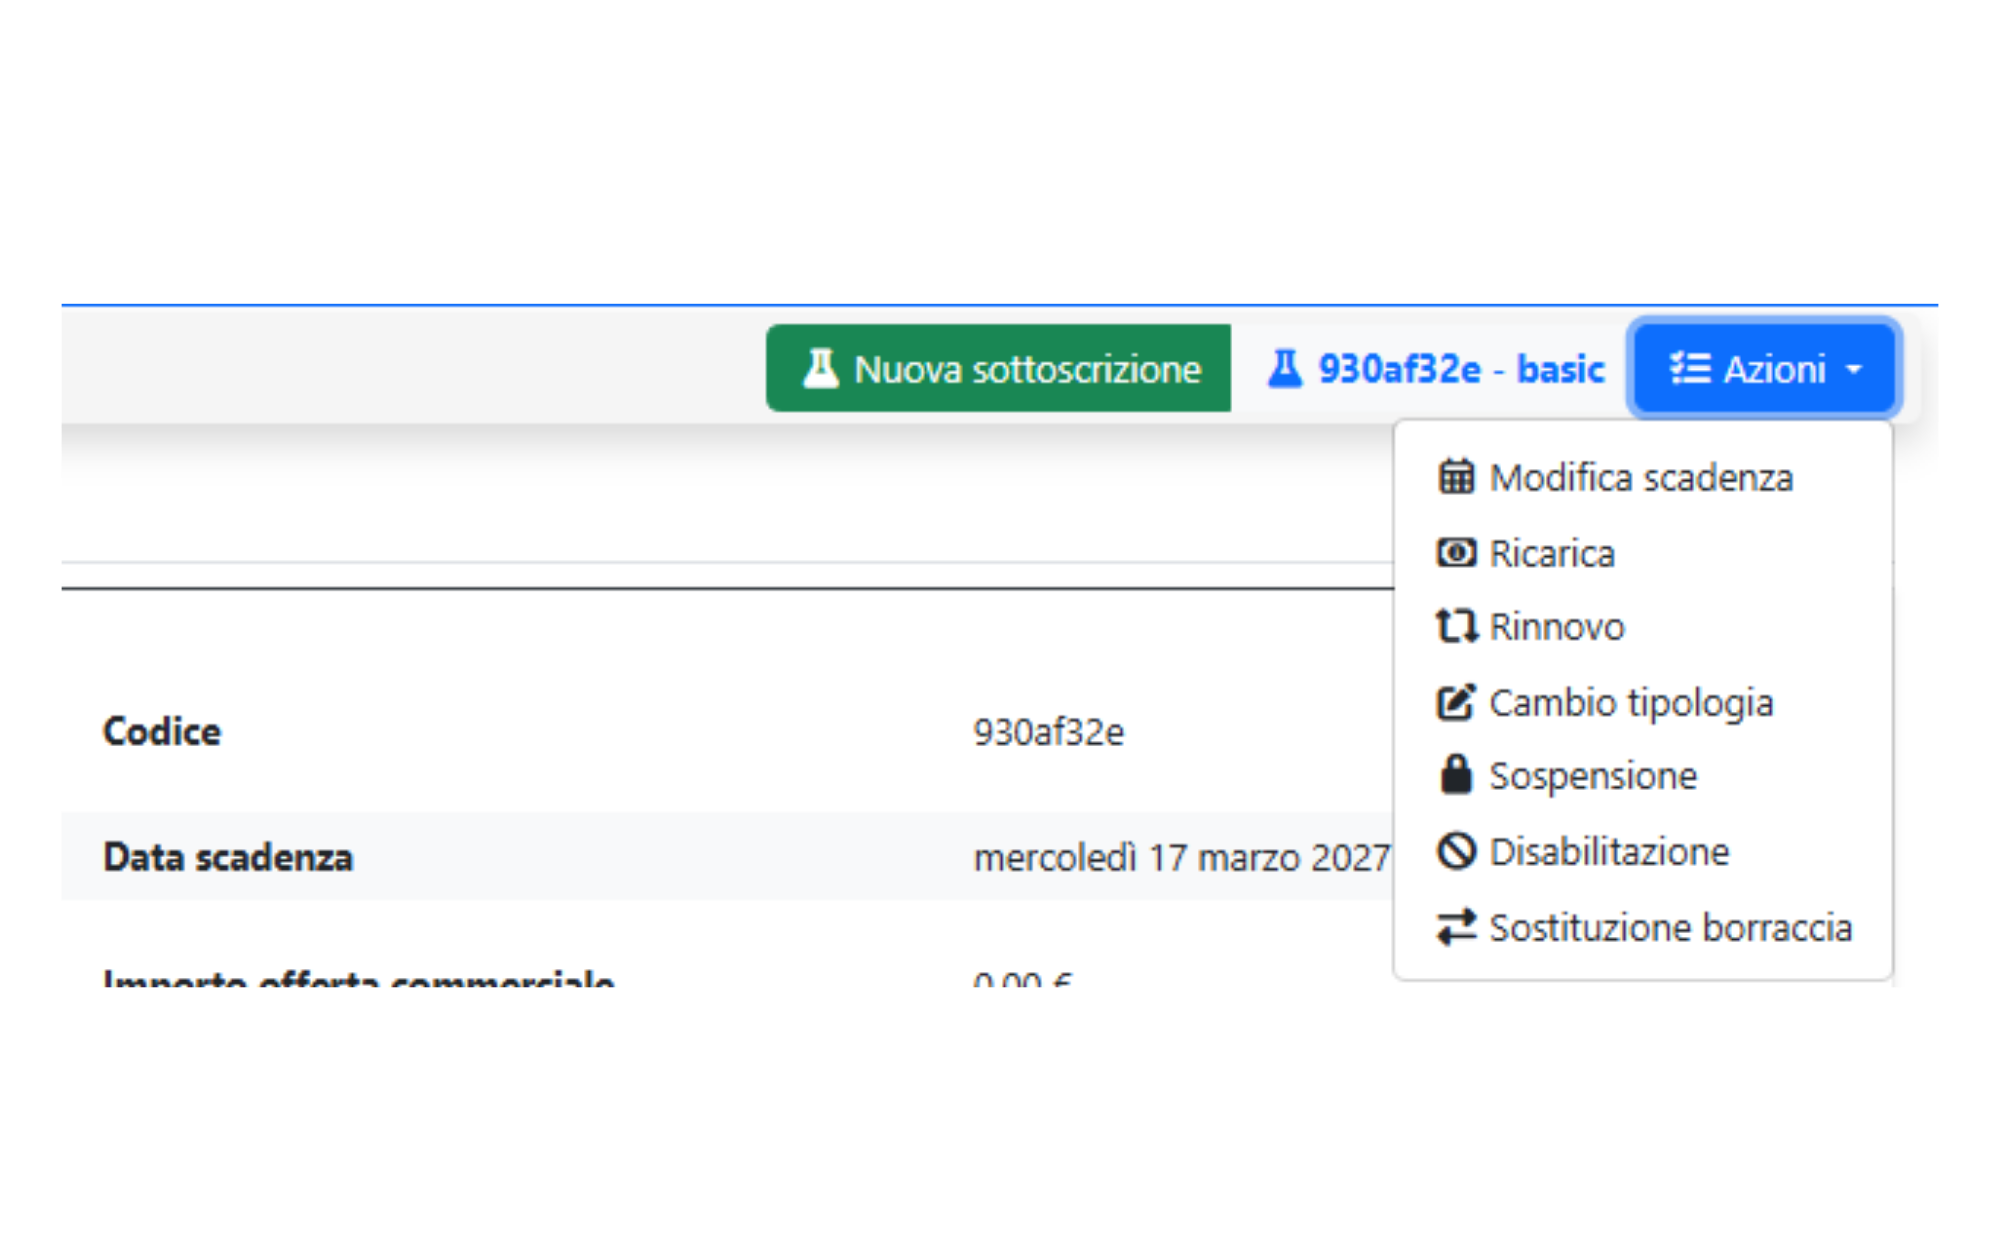This screenshot has height=1250, width=2000.
Task: Select the Rinnovo menu entry
Action: 1557,627
